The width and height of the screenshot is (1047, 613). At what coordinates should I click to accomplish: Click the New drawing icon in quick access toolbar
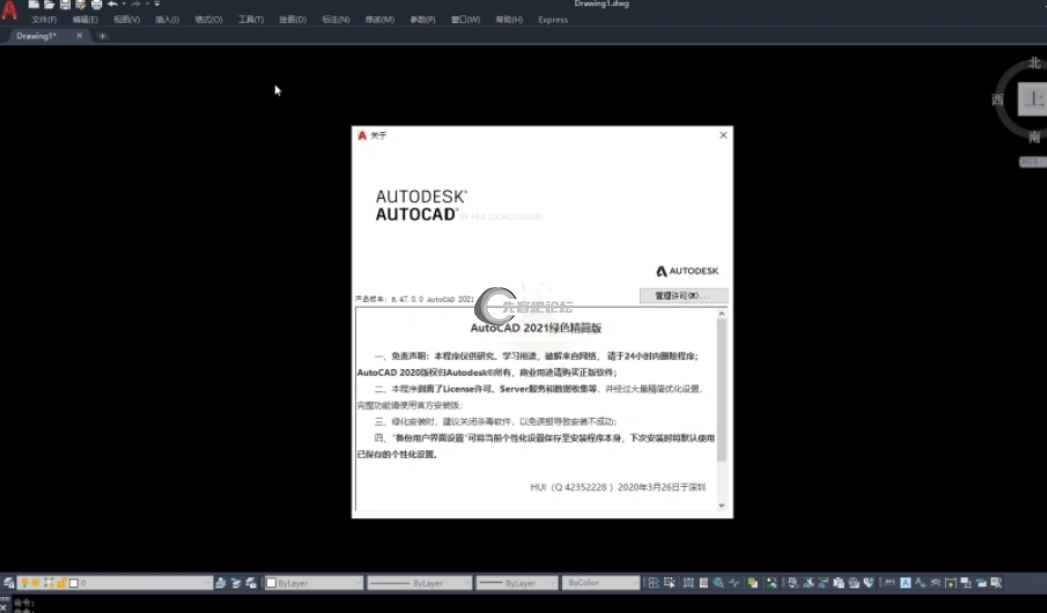click(34, 5)
